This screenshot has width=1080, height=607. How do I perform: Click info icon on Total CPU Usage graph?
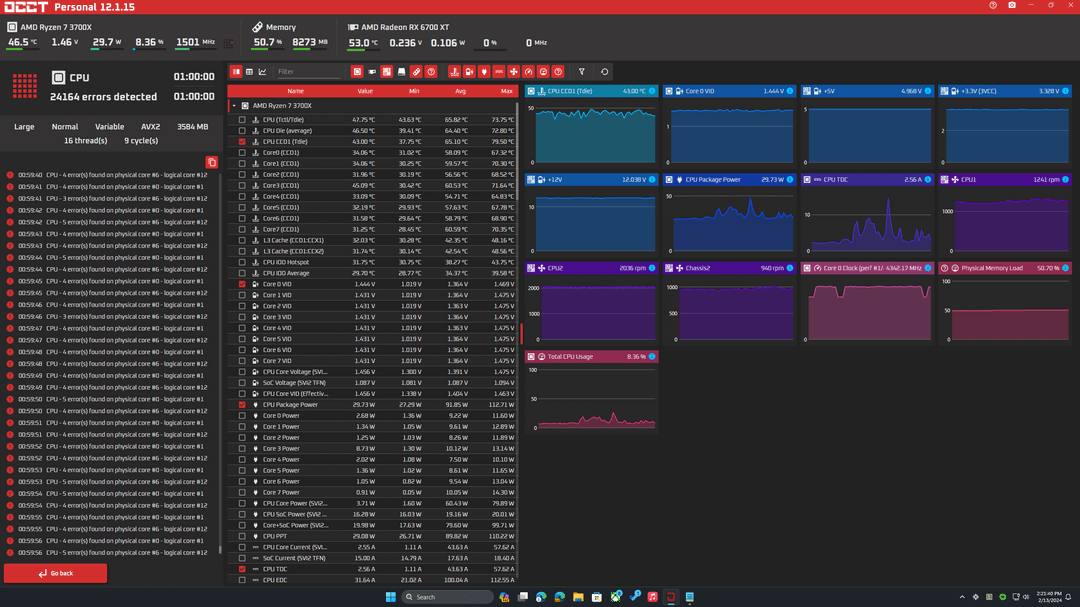click(x=652, y=357)
